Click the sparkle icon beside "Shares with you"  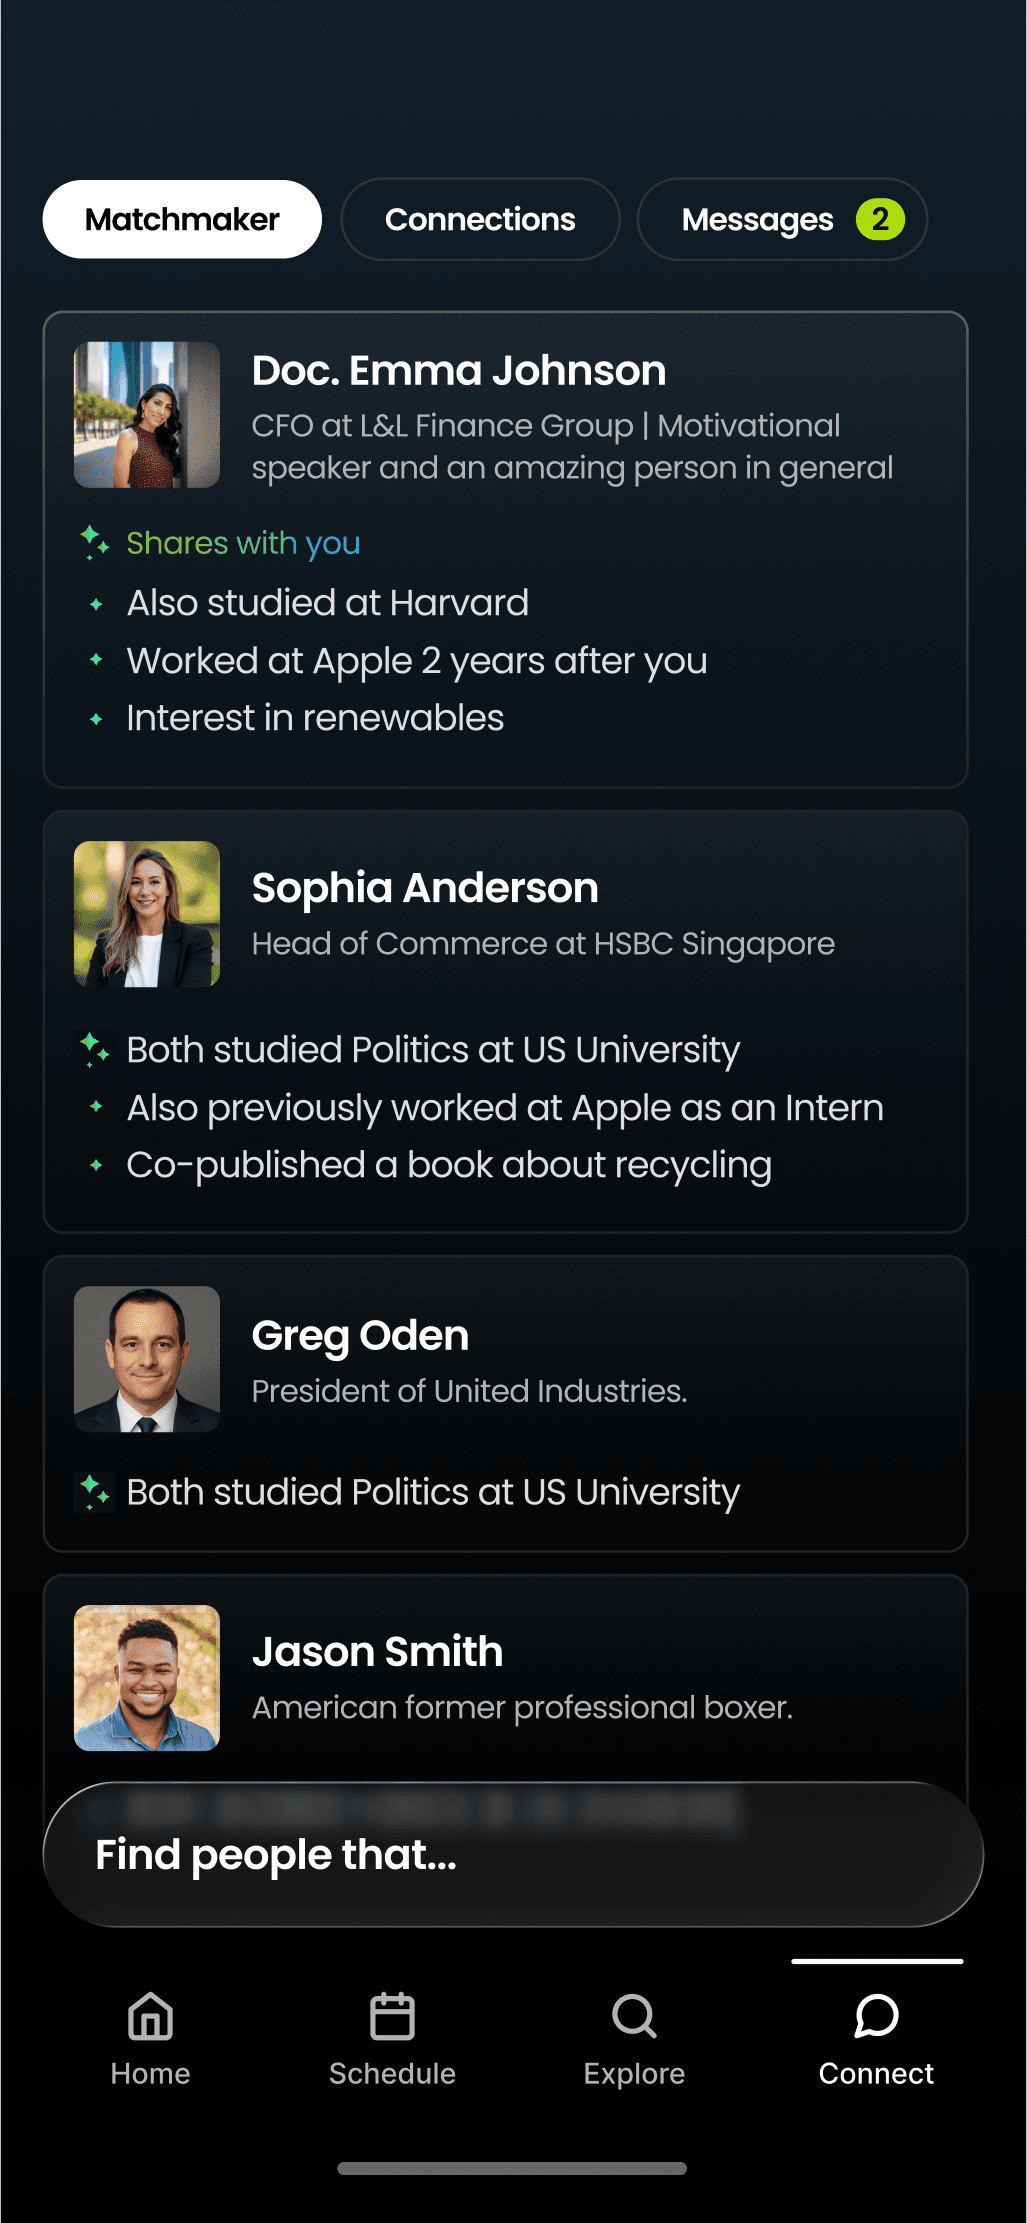coord(94,542)
